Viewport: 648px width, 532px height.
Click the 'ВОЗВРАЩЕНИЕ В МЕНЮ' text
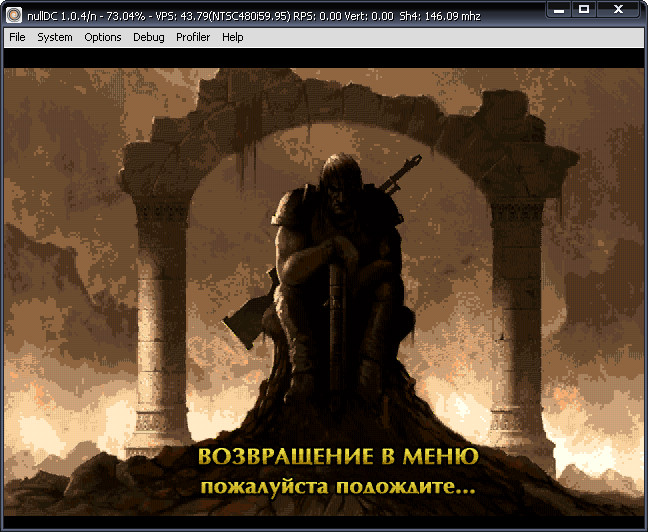point(338,456)
